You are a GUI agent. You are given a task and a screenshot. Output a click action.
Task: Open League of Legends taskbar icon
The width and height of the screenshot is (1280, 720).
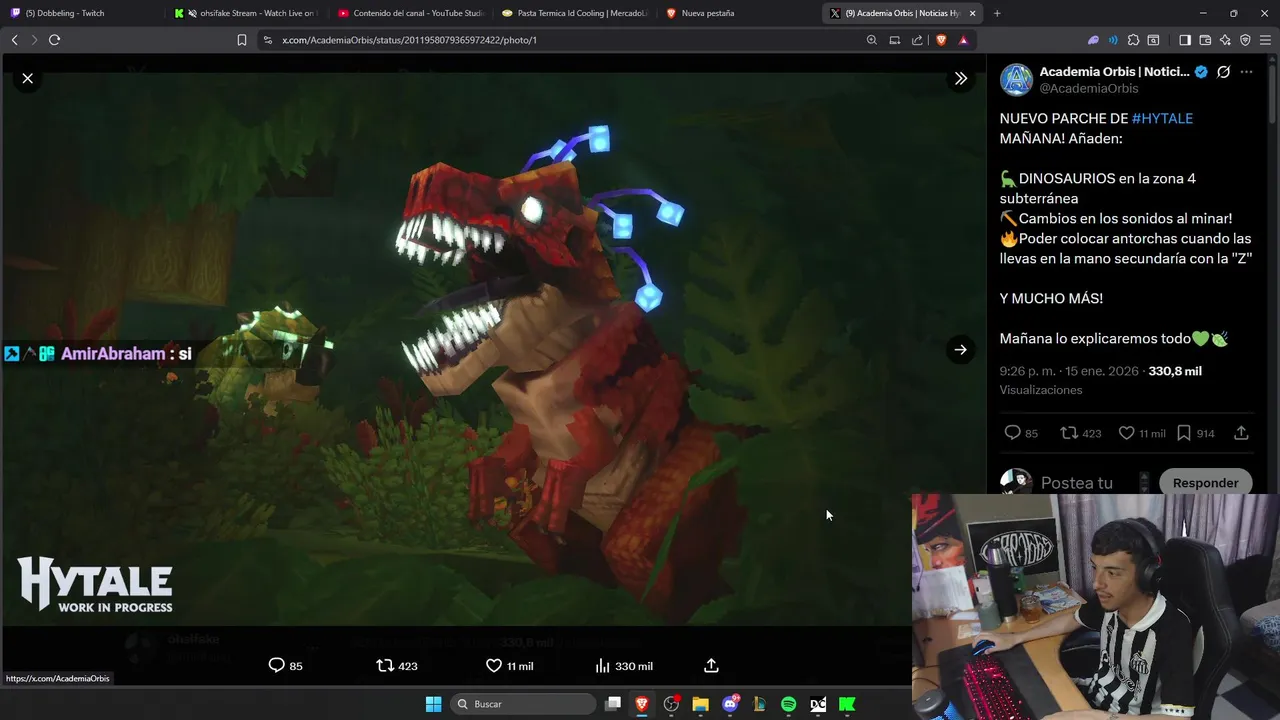pos(759,704)
